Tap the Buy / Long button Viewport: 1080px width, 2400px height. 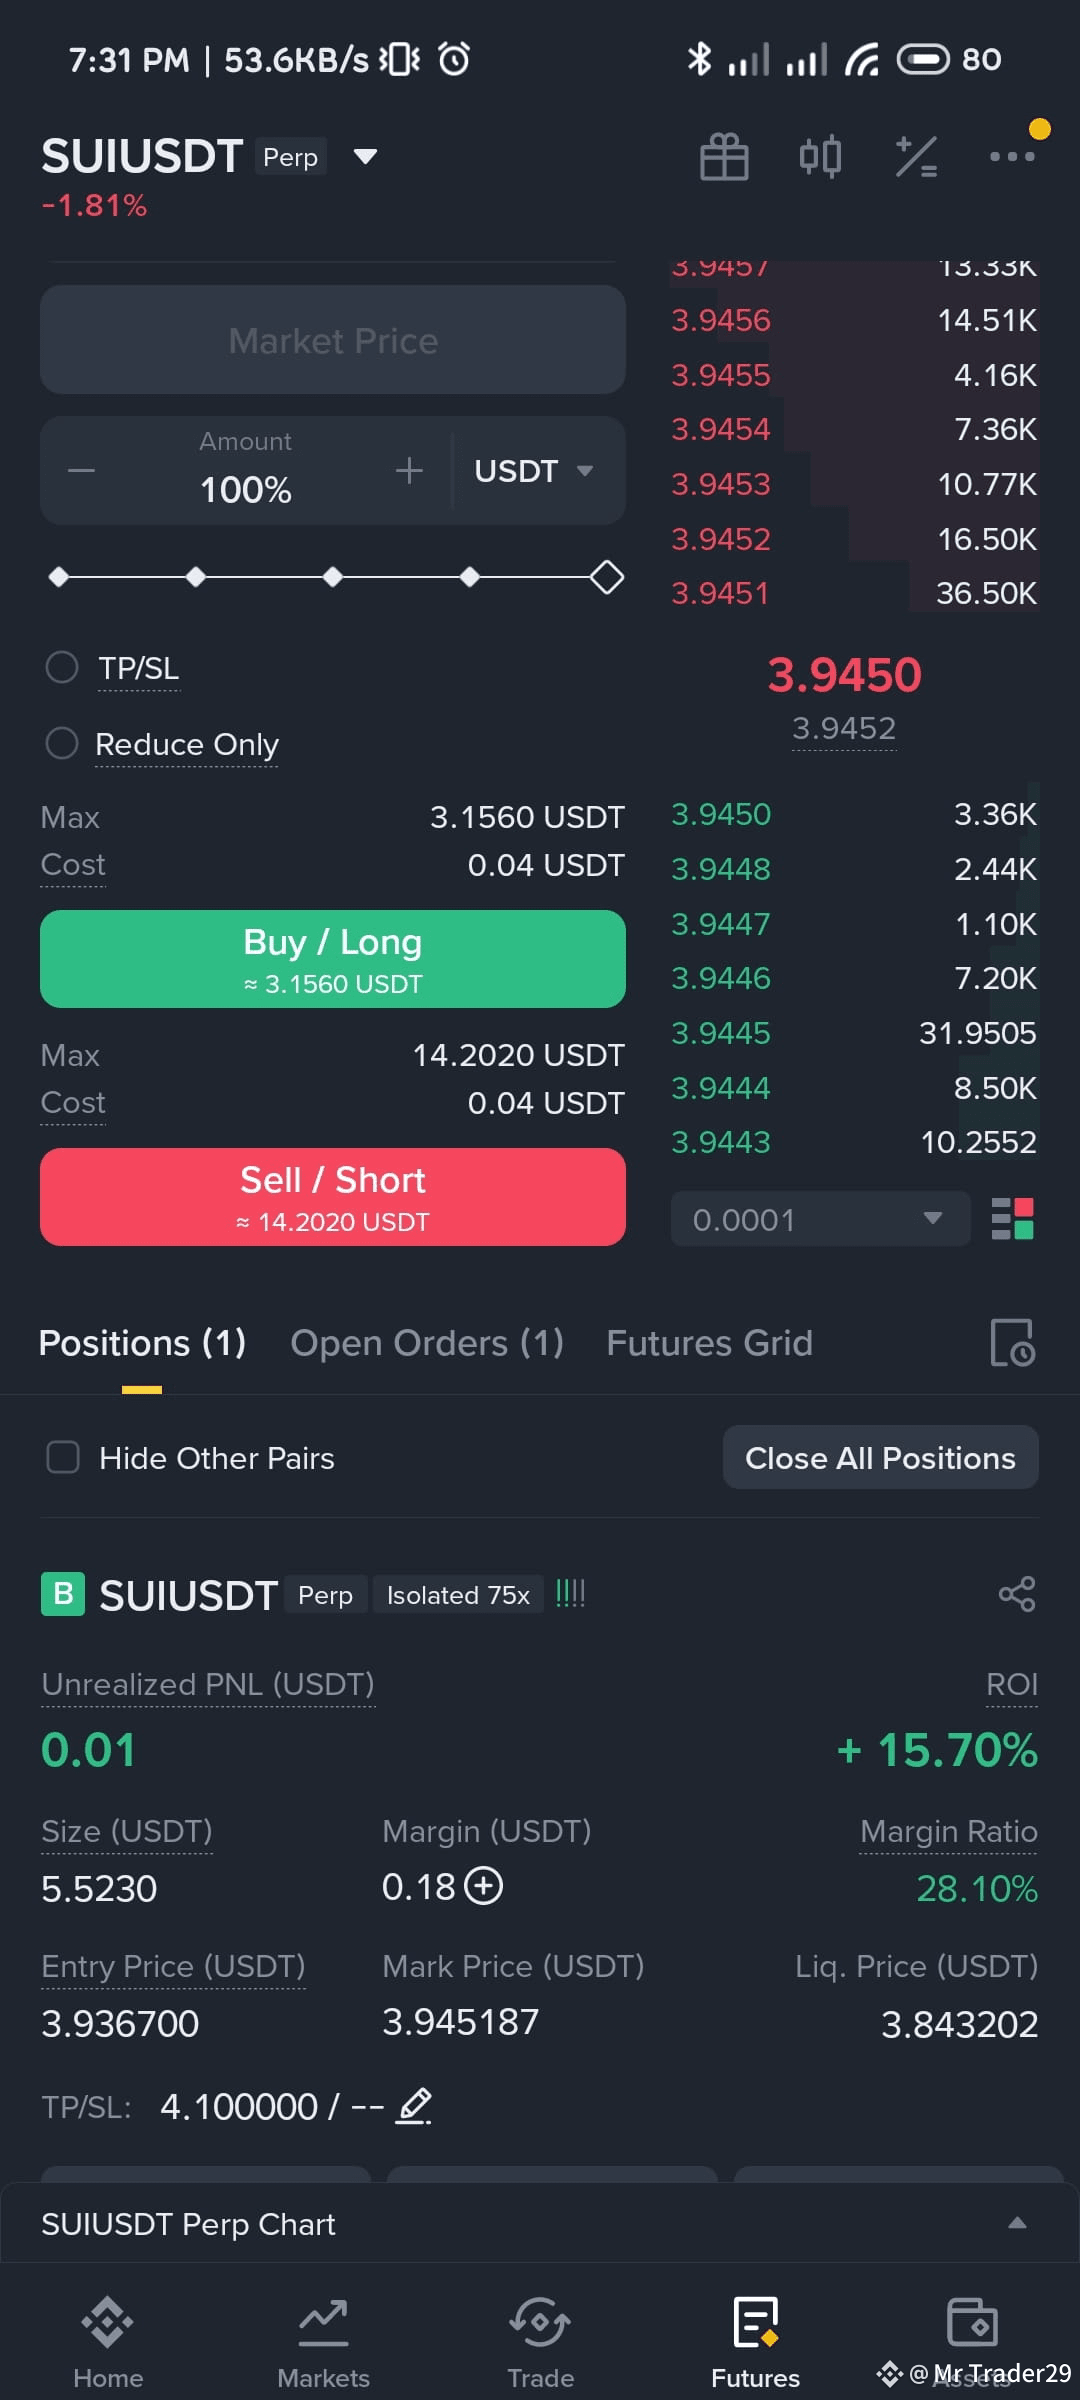point(333,959)
